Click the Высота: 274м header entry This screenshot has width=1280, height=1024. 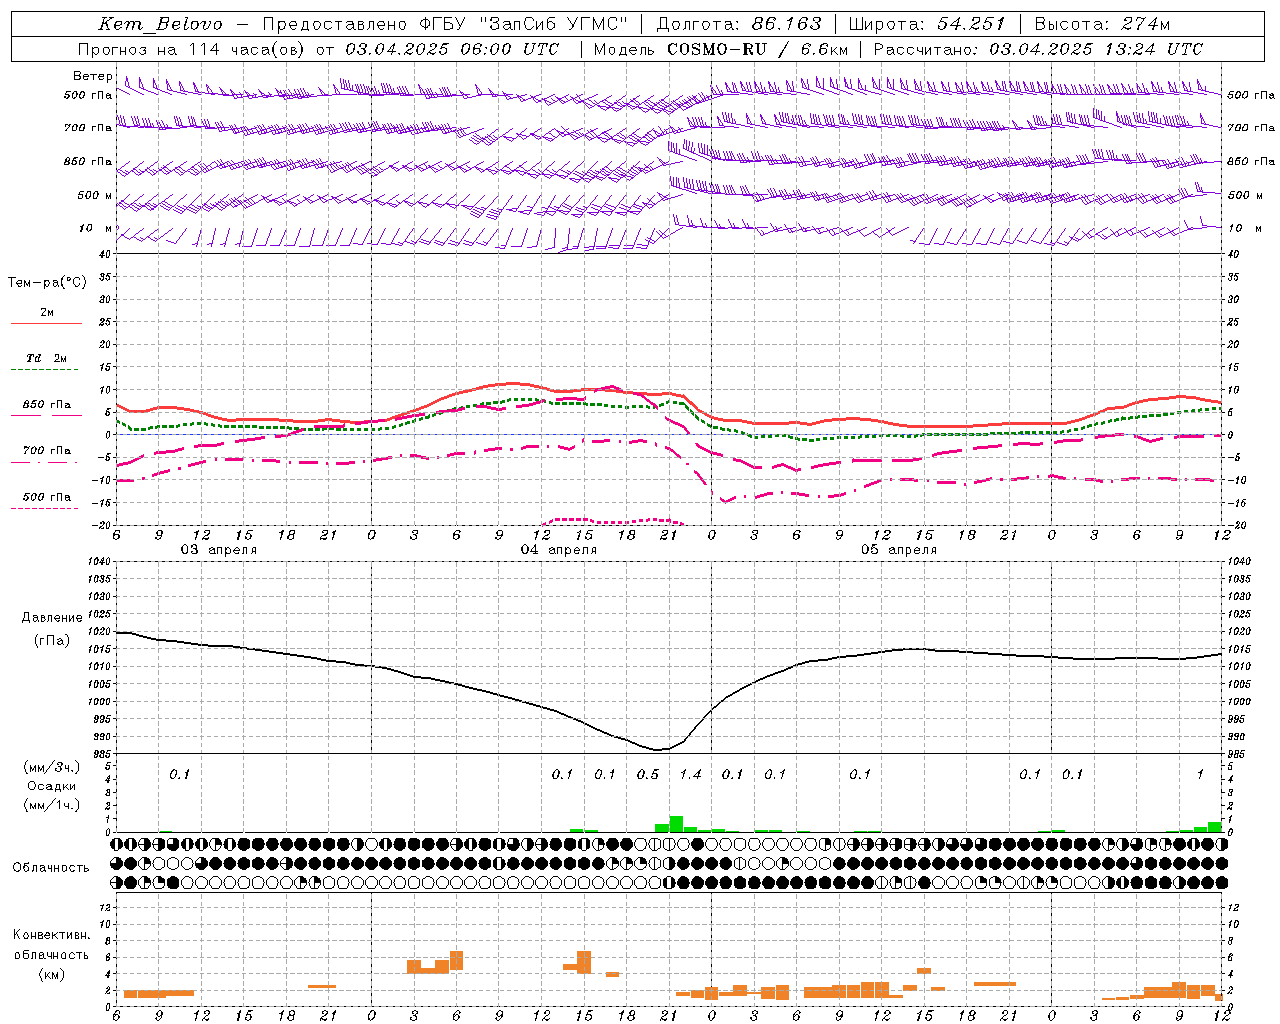click(1102, 24)
